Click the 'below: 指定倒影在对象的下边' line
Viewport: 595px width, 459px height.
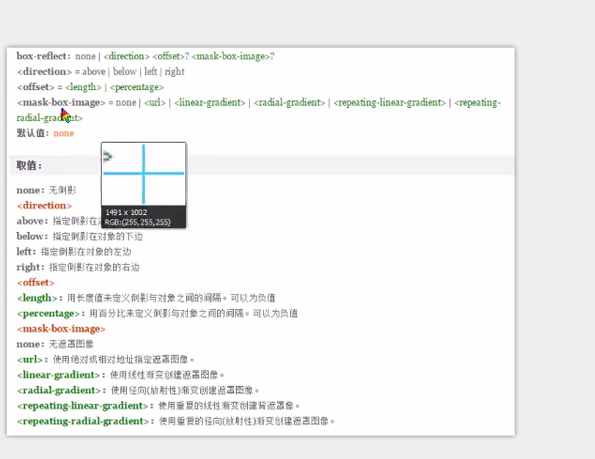80,236
